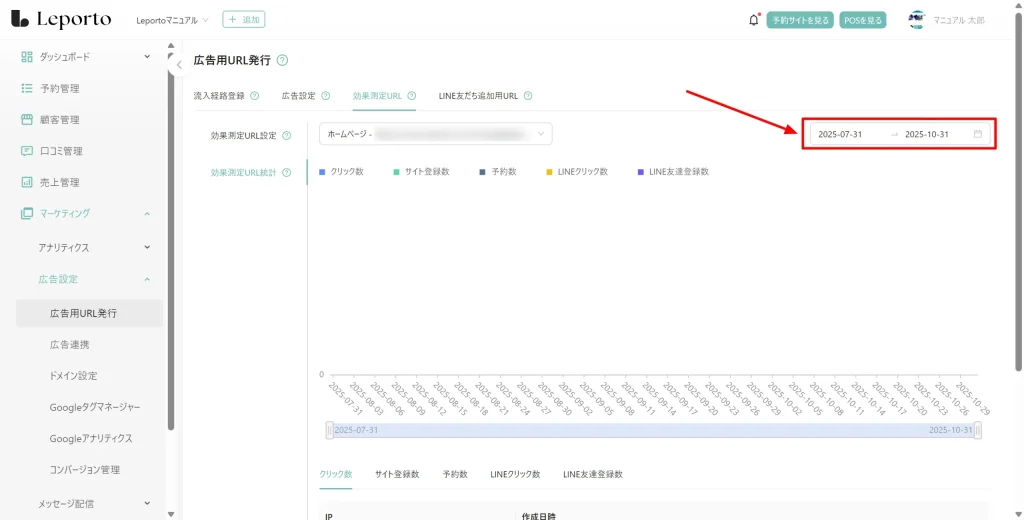Screen dimensions: 1024x520
Task: Click help icon next to 広告用URL発行 title
Action: click(x=282, y=61)
